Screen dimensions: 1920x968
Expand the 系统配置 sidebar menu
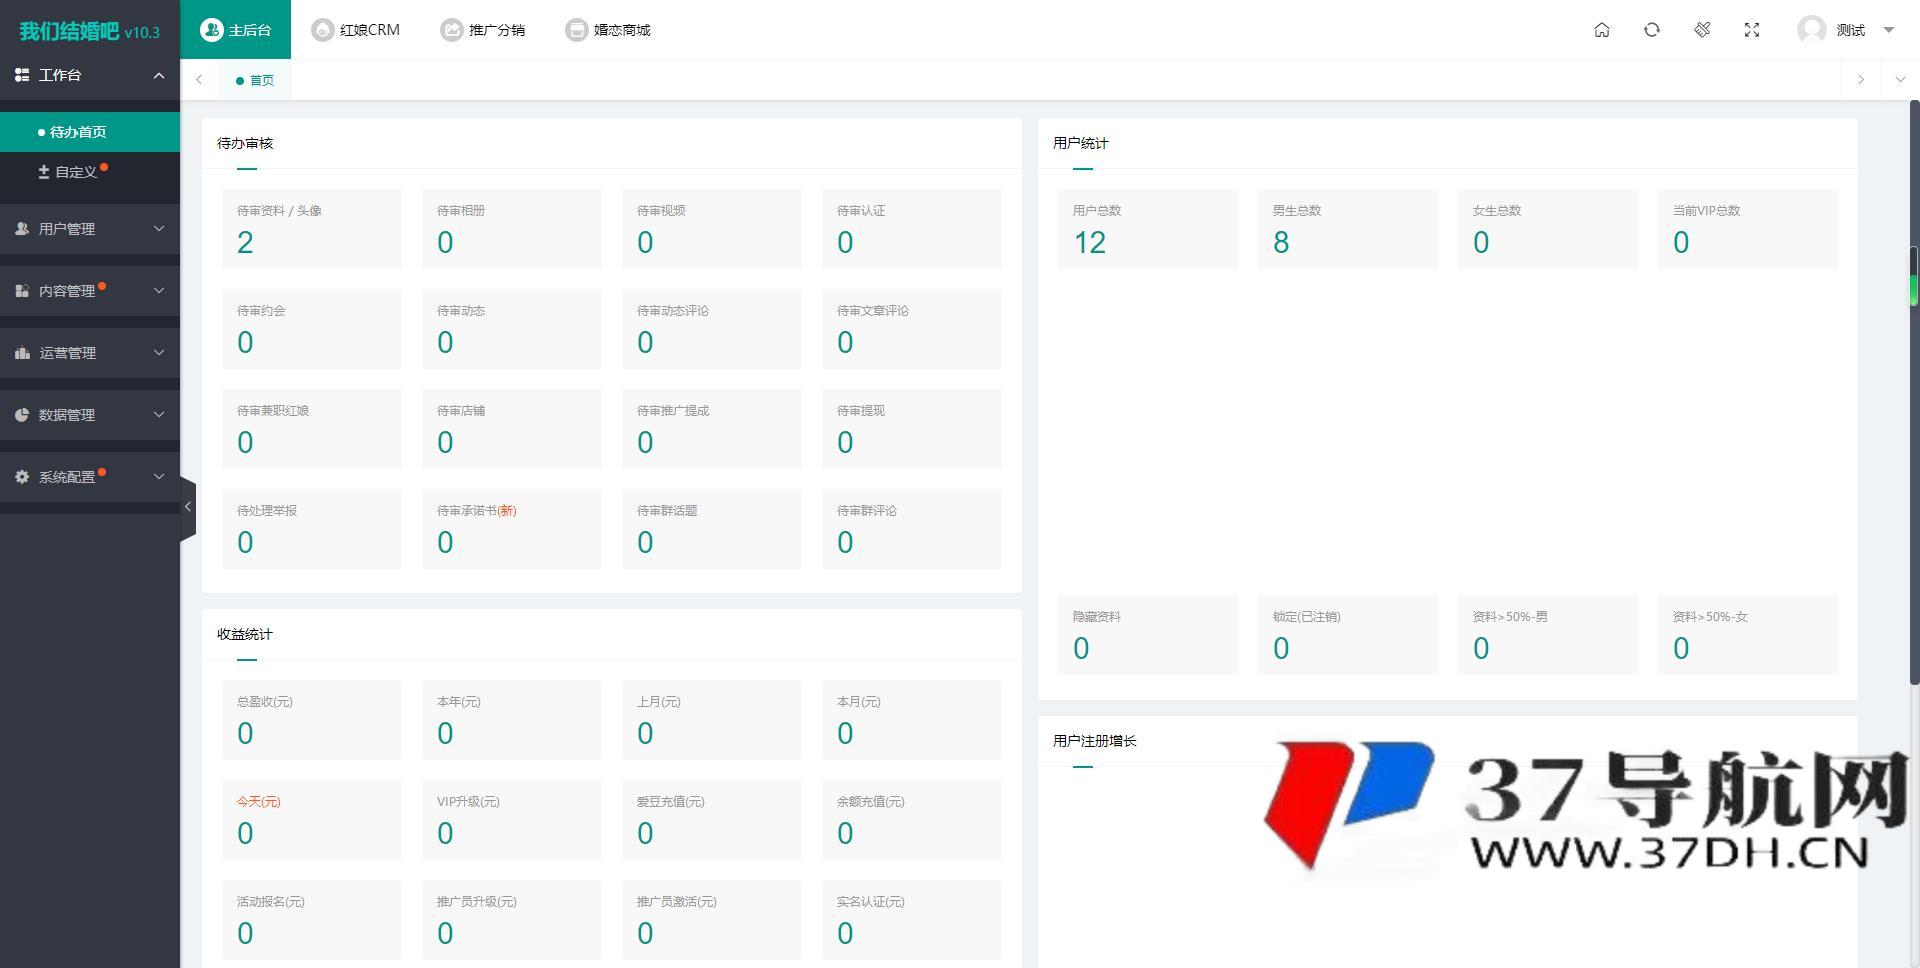pos(89,477)
